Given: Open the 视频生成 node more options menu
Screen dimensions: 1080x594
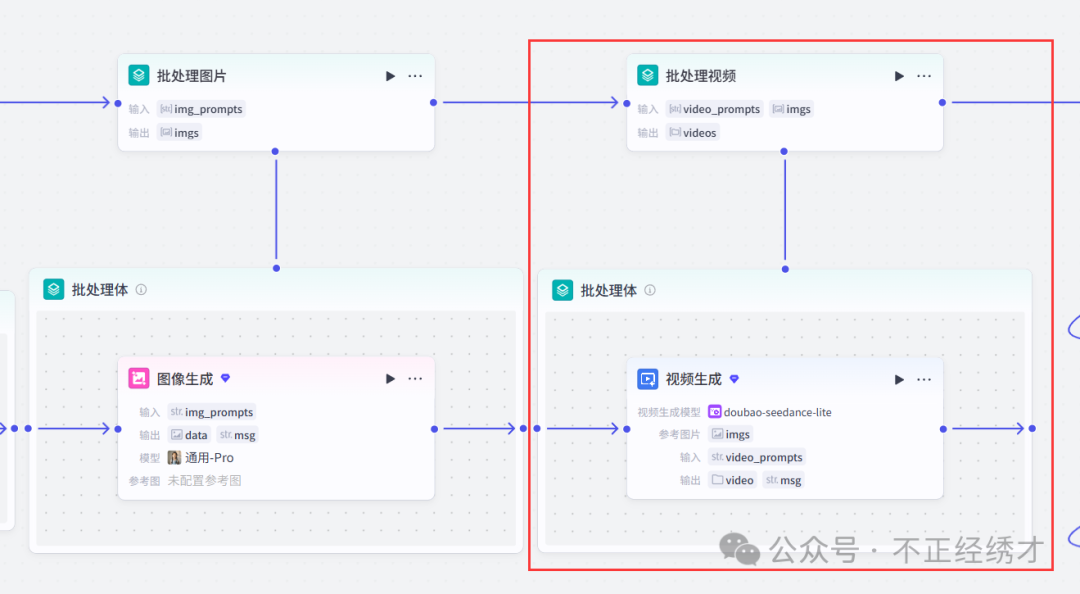Looking at the screenshot, I should pyautogui.click(x=924, y=379).
